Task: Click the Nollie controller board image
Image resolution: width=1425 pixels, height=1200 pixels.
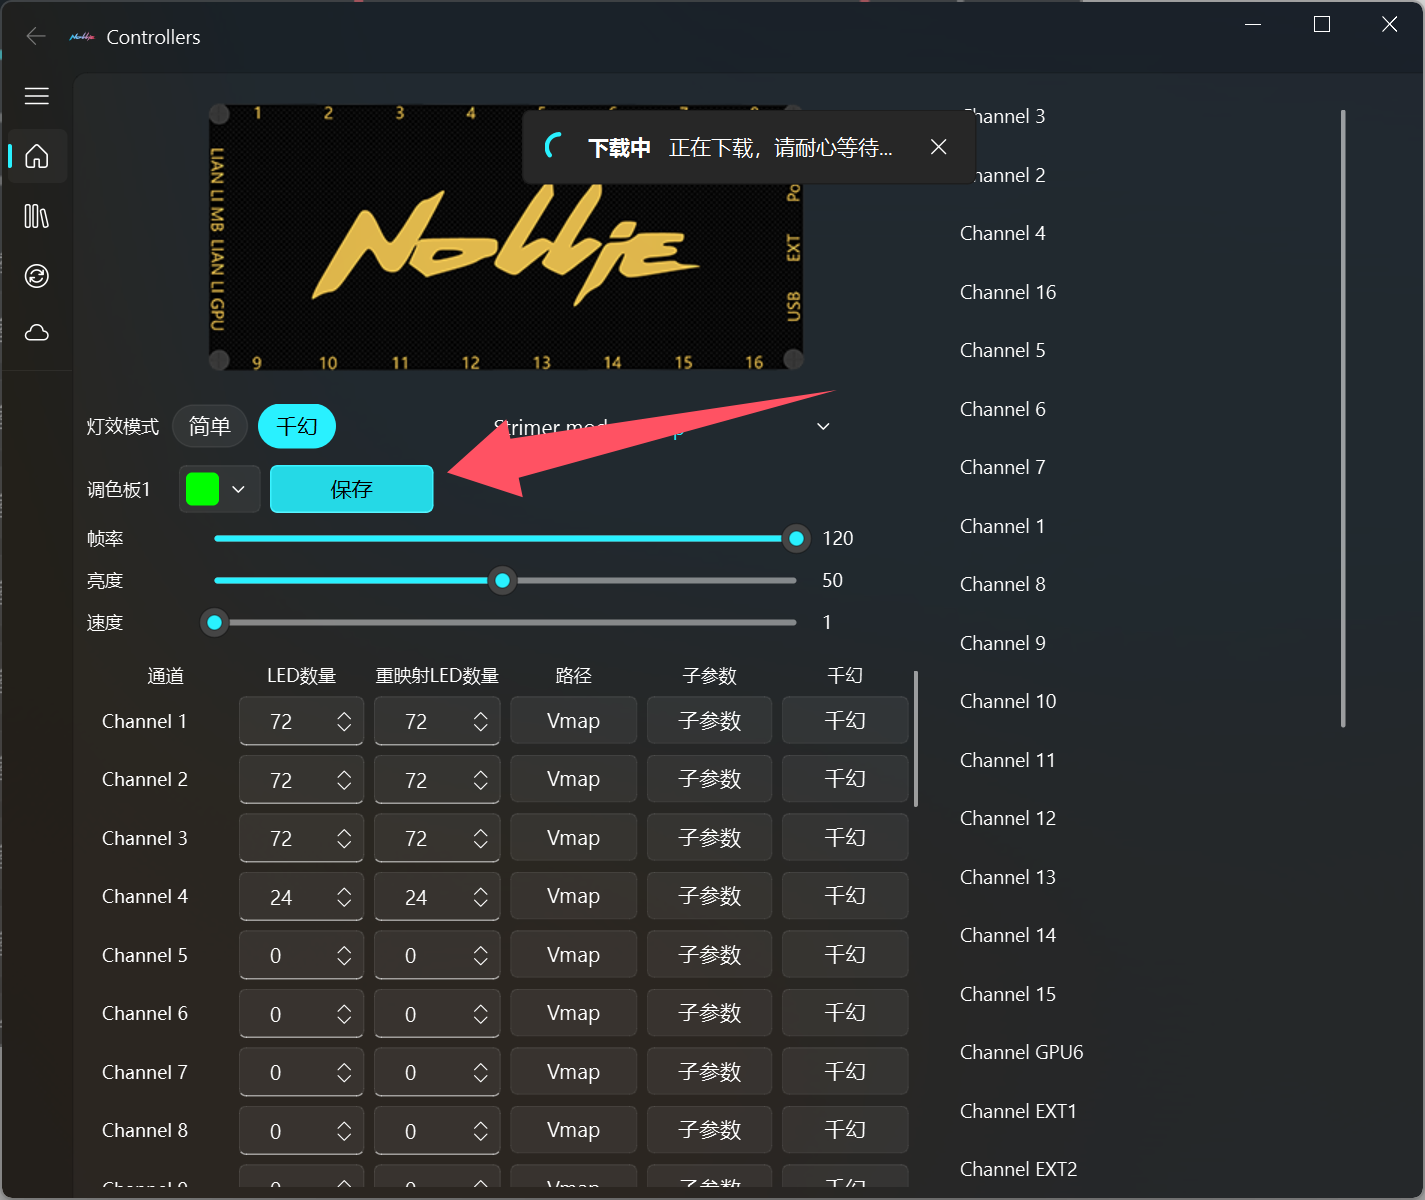Action: (x=505, y=237)
